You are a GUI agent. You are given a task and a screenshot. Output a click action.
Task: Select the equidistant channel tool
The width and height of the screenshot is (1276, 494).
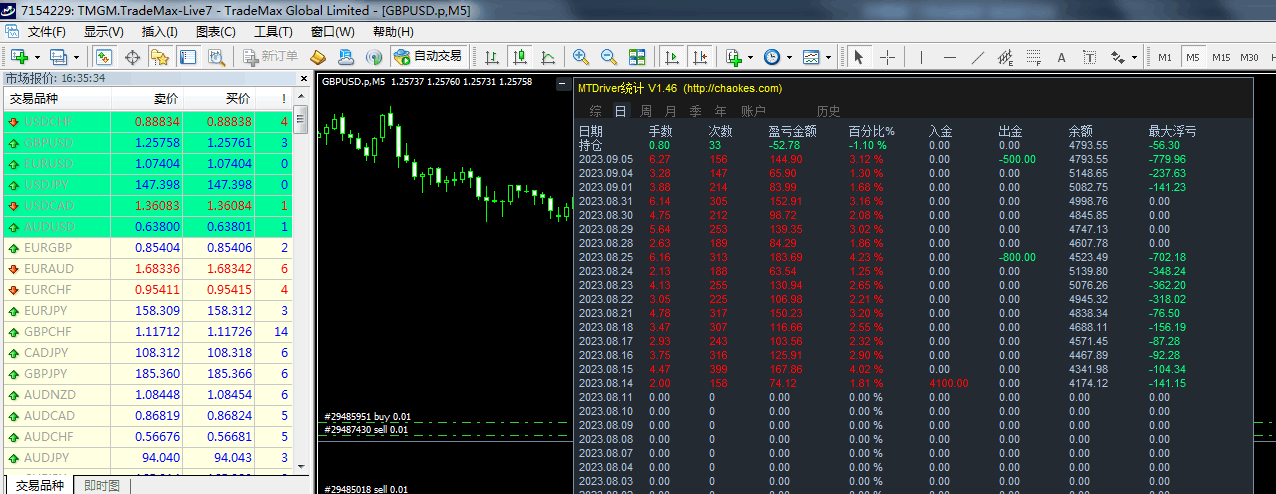[1005, 57]
